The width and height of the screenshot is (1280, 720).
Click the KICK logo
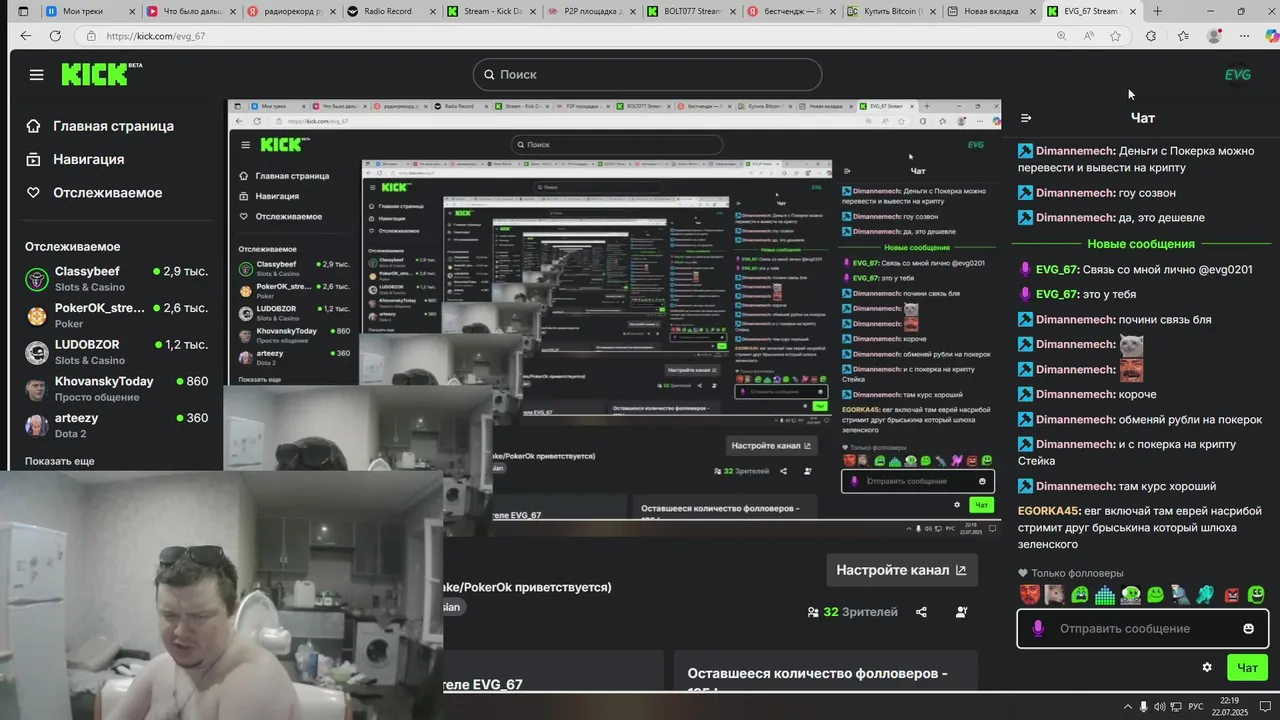(95, 74)
